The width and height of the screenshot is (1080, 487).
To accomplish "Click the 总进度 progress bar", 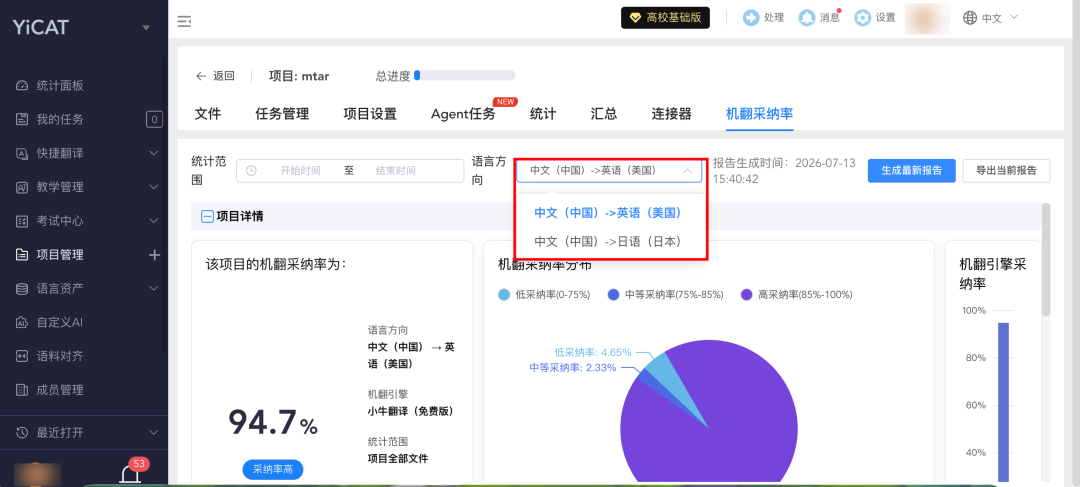I will pos(464,76).
